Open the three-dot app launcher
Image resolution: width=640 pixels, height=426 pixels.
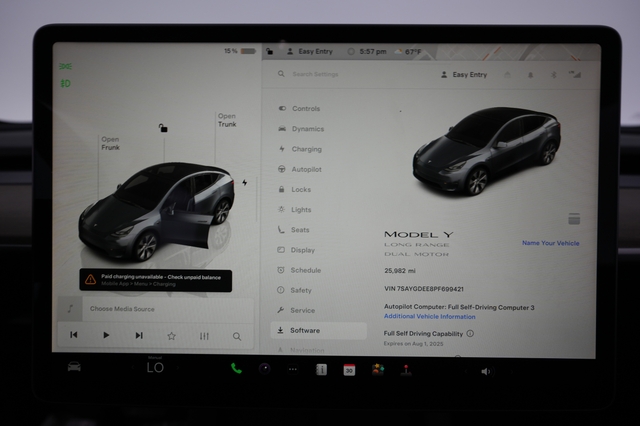coord(293,370)
